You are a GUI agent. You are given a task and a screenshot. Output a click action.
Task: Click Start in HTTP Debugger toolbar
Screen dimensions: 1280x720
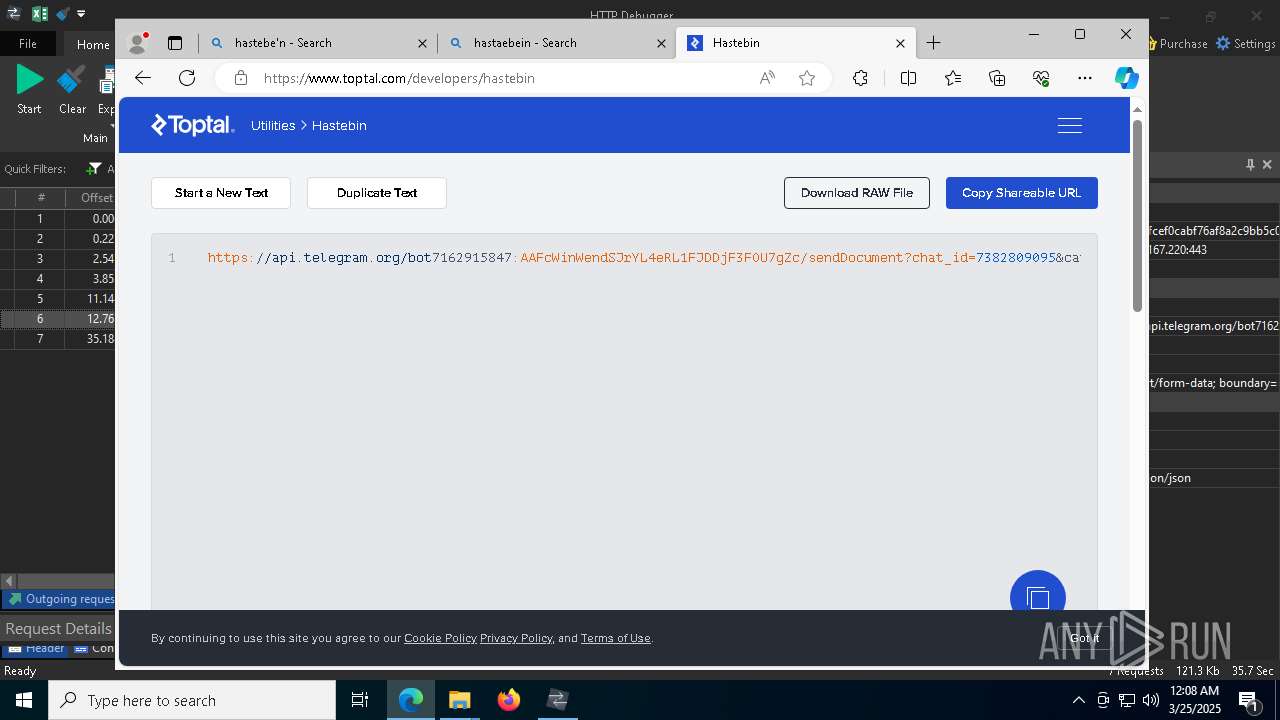point(29,89)
